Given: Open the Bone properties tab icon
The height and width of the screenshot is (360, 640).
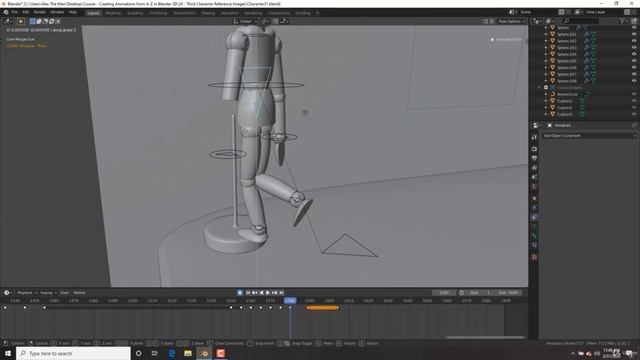Looking at the screenshot, I should click(x=534, y=236).
